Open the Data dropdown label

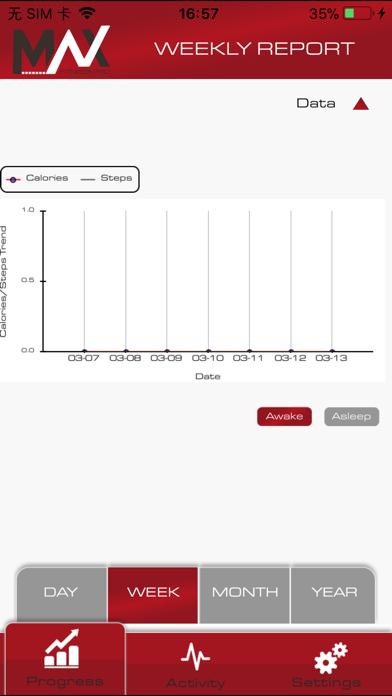click(x=316, y=103)
